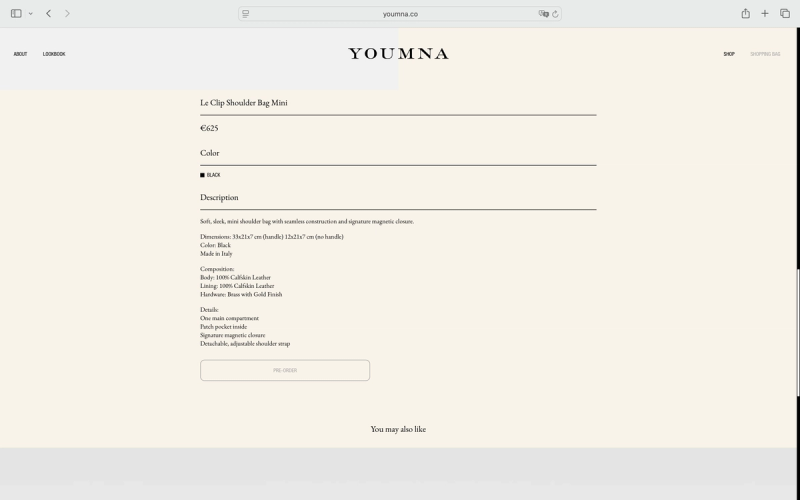Open the translate icon in address bar
Image resolution: width=800 pixels, height=500 pixels.
coord(543,14)
